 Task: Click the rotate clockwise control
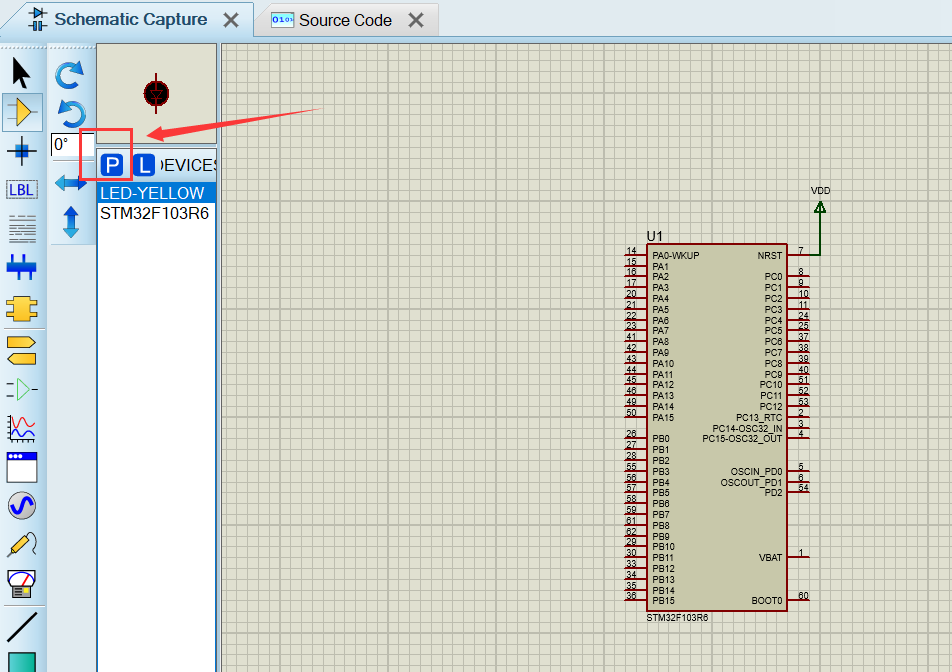(x=71, y=74)
